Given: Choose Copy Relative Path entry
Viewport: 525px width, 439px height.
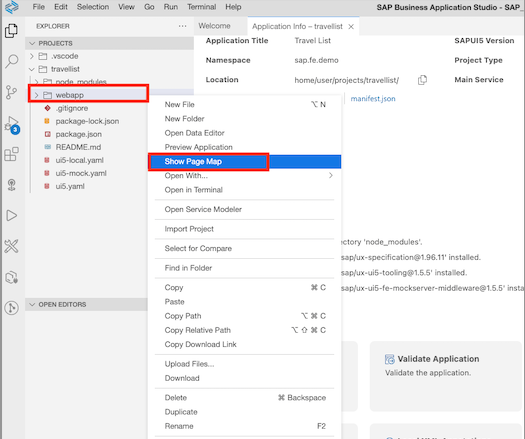Looking at the screenshot, I should coord(244,330).
